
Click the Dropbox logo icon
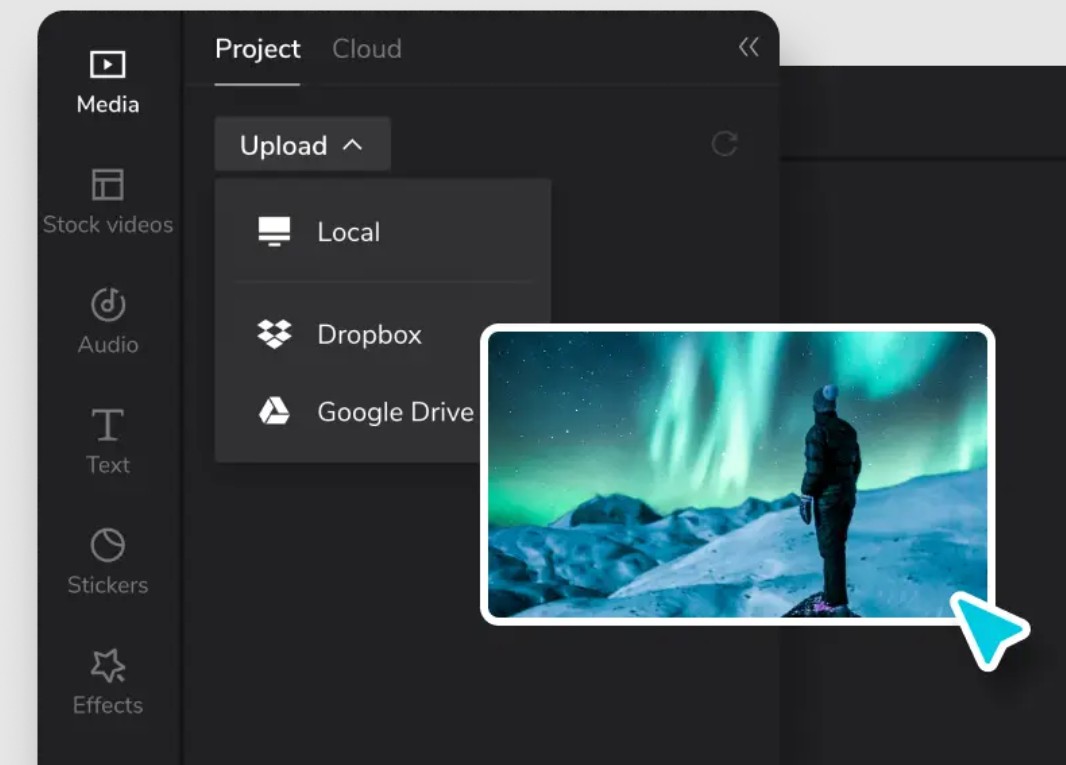274,334
